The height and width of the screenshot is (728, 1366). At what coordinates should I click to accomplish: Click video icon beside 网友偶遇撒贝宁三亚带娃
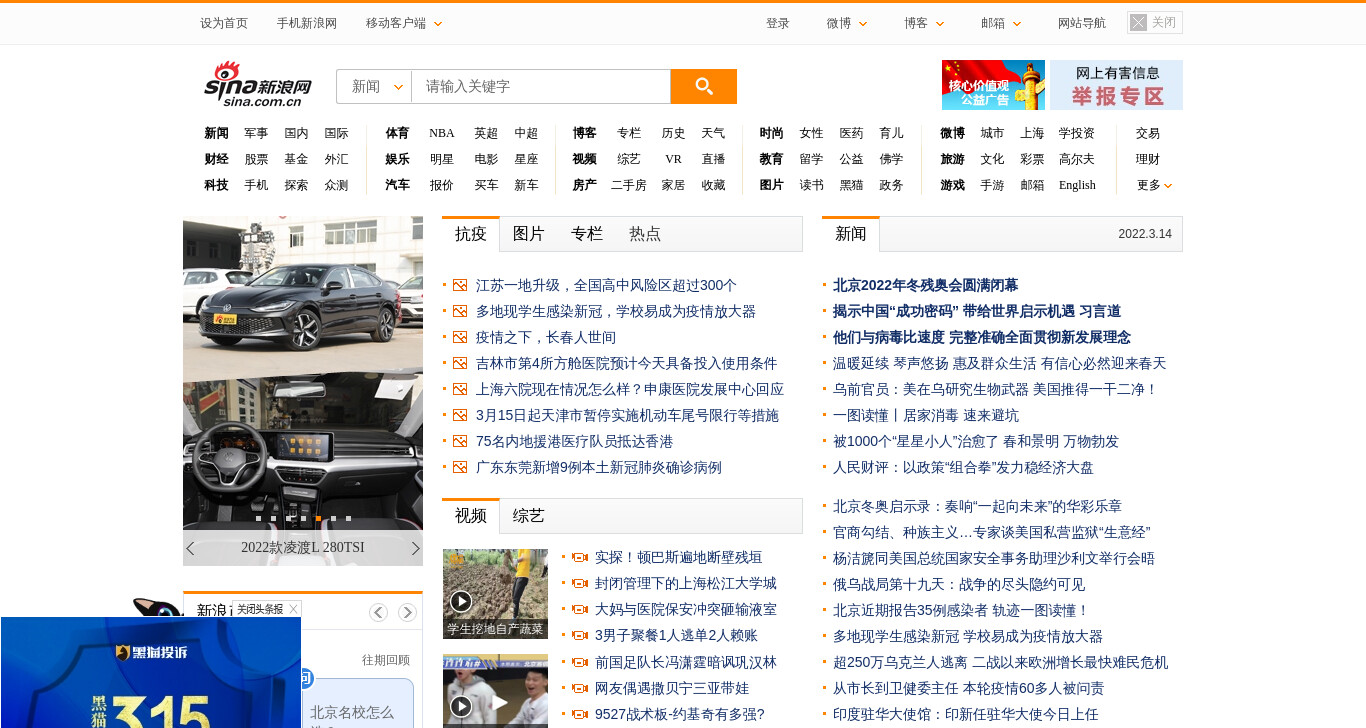pos(579,689)
